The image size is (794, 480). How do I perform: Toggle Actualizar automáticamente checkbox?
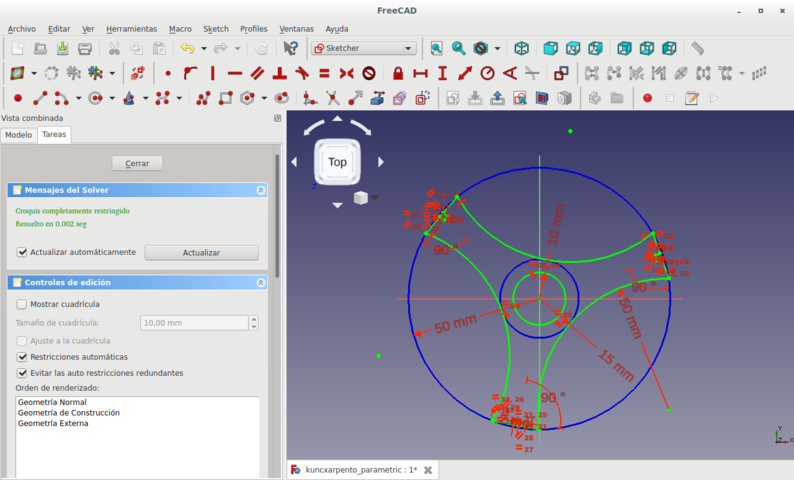click(x=23, y=252)
